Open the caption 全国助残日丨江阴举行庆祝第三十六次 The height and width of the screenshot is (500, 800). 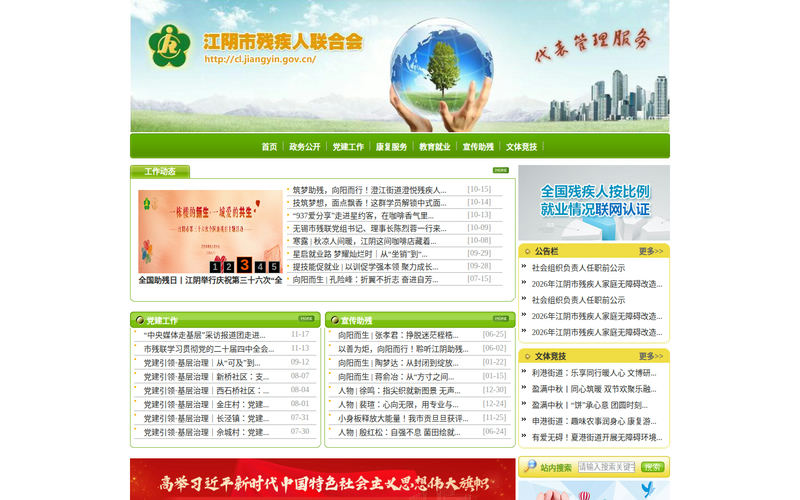(210, 280)
